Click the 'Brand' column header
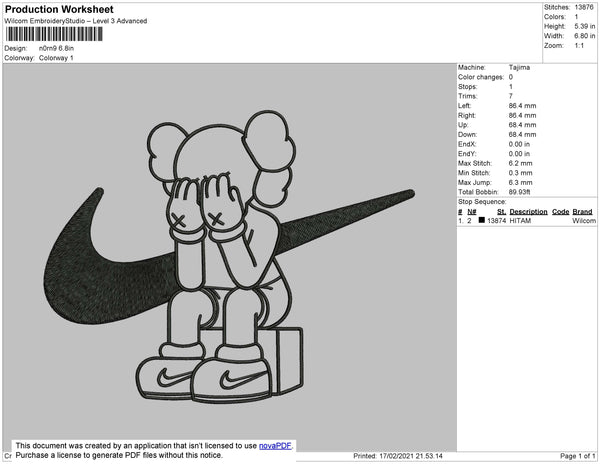Viewport: 600px width, 464px height. coord(582,212)
